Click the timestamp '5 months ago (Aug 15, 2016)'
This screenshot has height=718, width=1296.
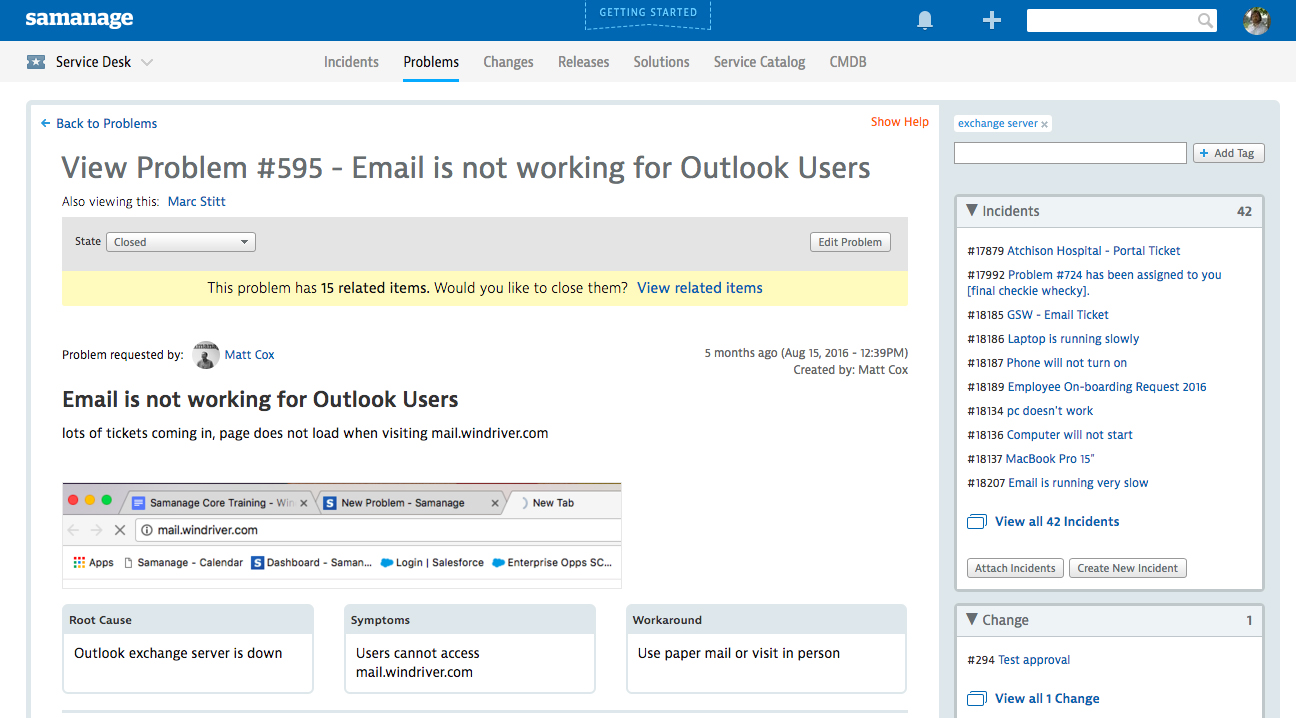tap(806, 353)
